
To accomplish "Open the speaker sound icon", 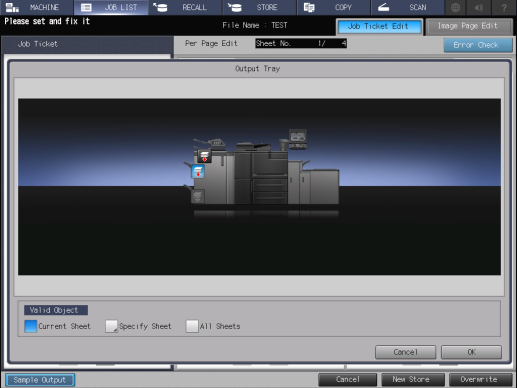I will pyautogui.click(x=479, y=7).
